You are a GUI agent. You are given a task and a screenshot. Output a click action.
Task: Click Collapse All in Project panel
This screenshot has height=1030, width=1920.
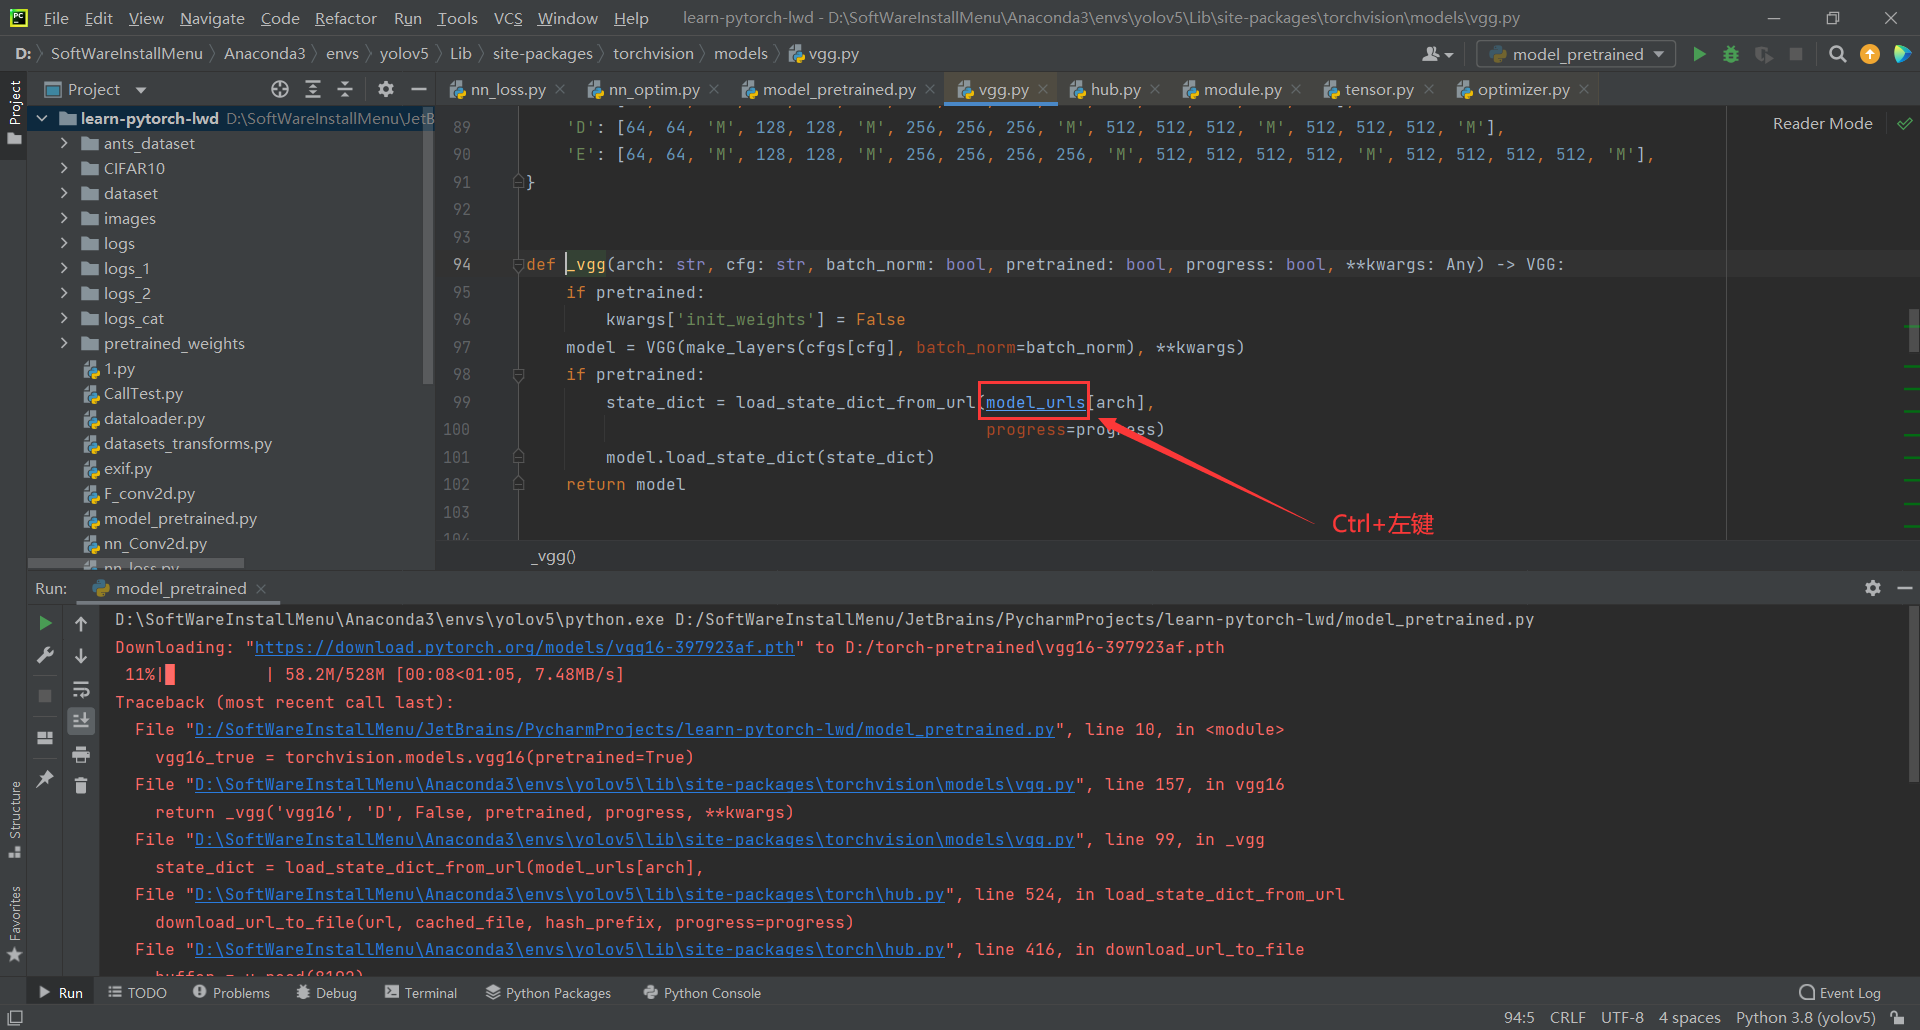[345, 89]
